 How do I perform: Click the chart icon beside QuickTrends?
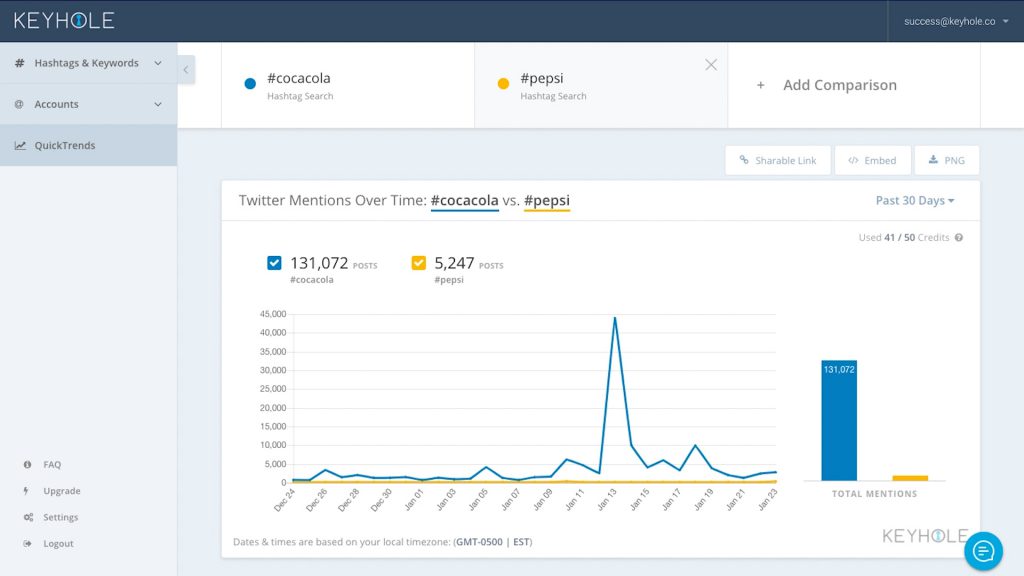click(20, 145)
